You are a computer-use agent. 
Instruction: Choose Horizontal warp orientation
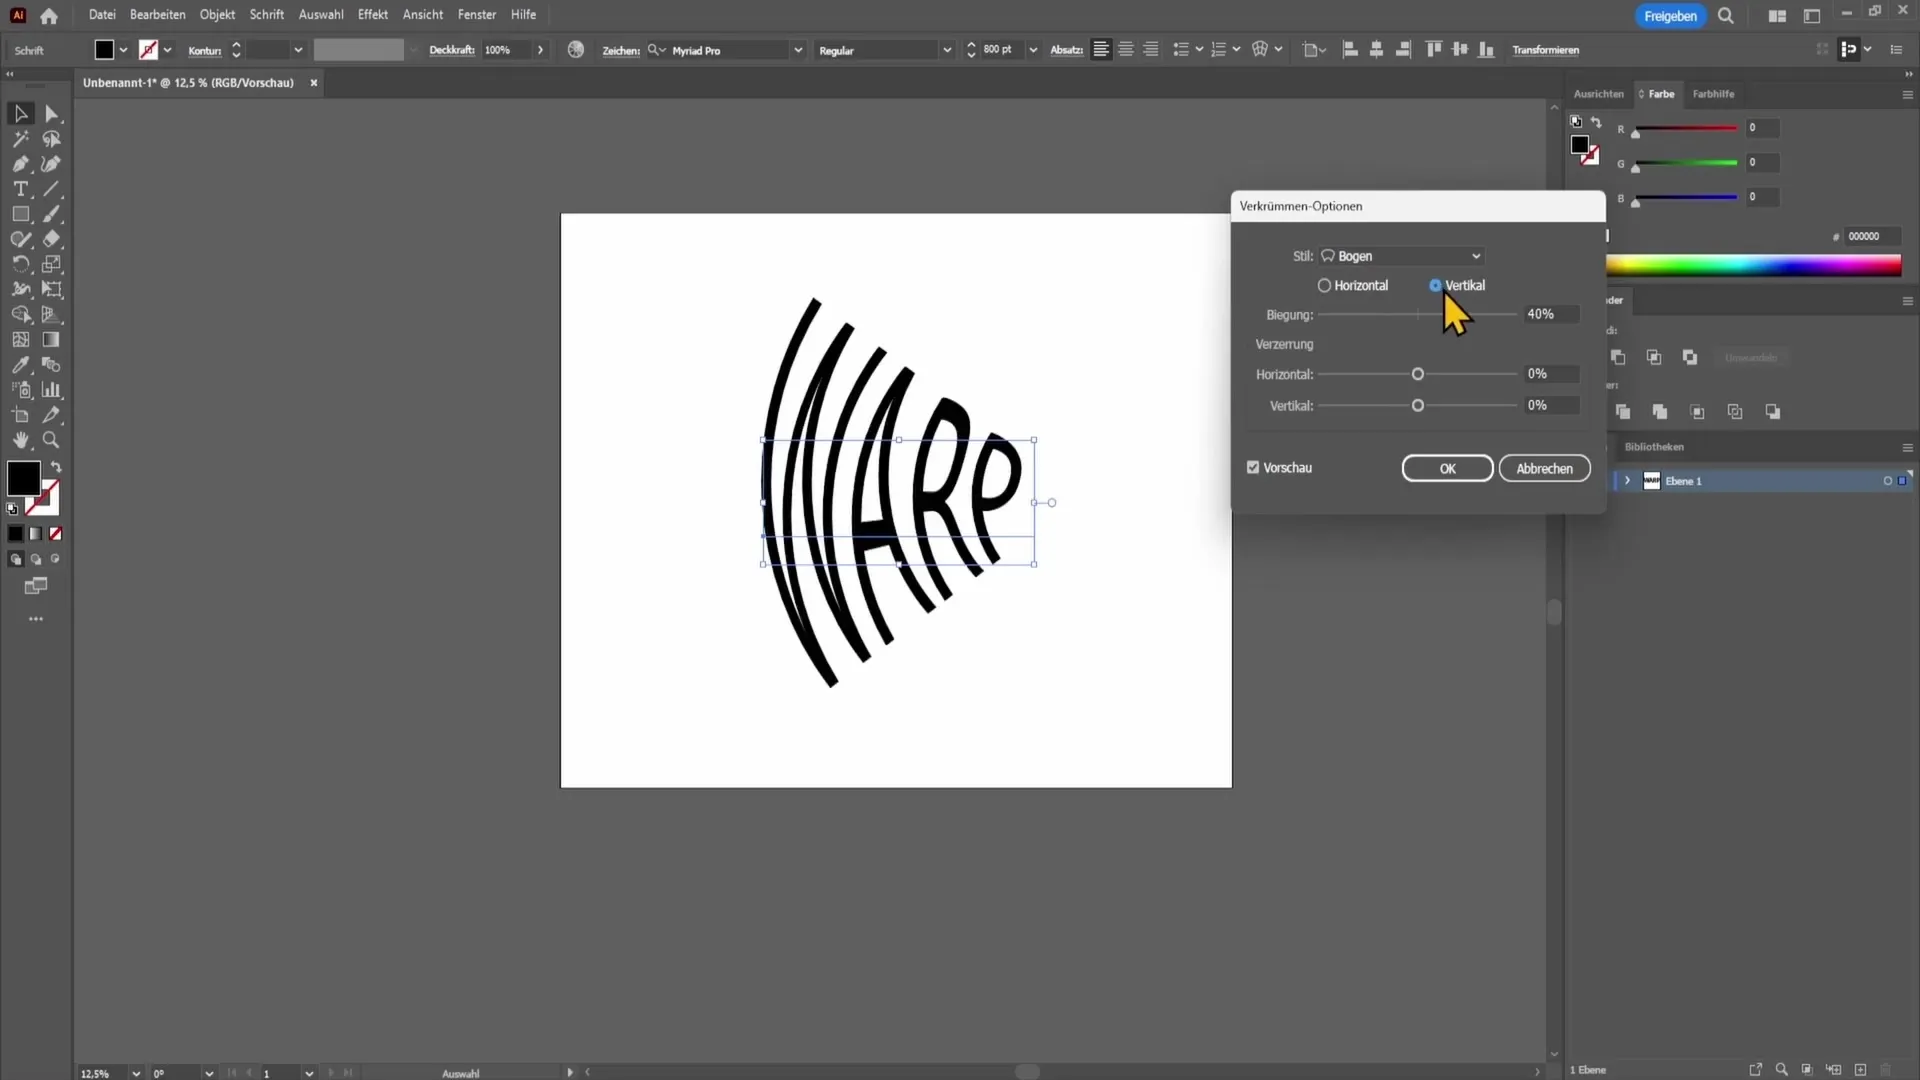coord(1353,286)
